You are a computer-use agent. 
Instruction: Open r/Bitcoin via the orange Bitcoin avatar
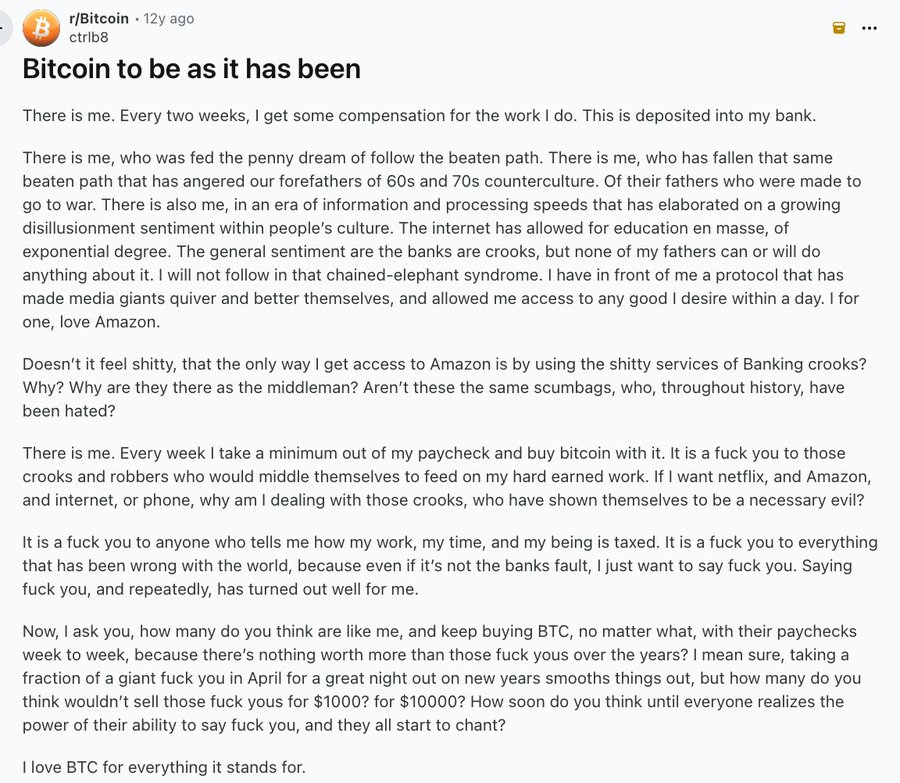[x=40, y=28]
